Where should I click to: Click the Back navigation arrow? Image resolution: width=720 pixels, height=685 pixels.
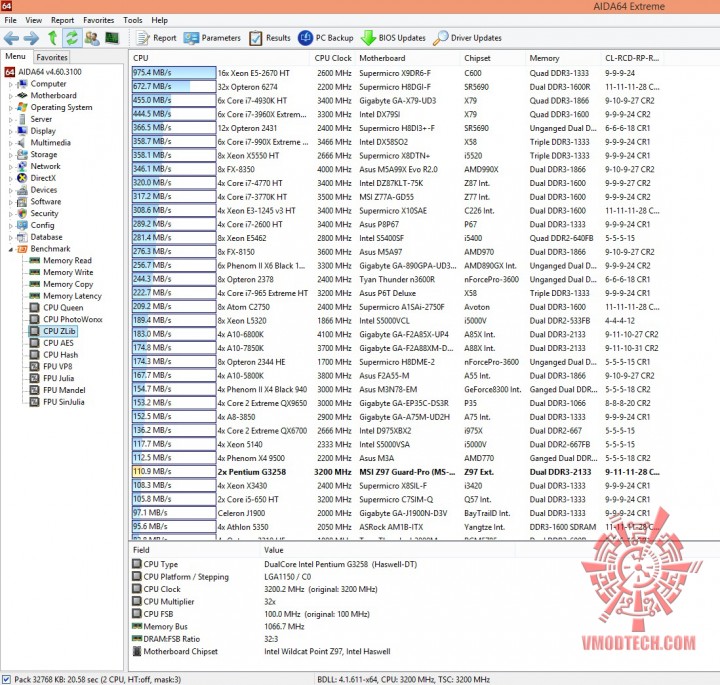(x=11, y=38)
